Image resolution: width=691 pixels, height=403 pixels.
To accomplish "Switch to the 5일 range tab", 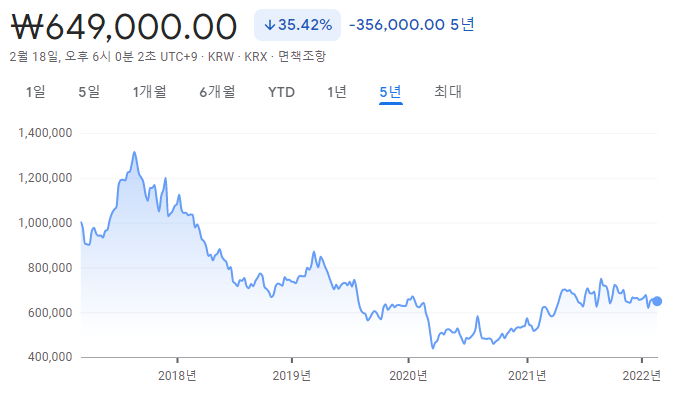I will click(x=89, y=92).
